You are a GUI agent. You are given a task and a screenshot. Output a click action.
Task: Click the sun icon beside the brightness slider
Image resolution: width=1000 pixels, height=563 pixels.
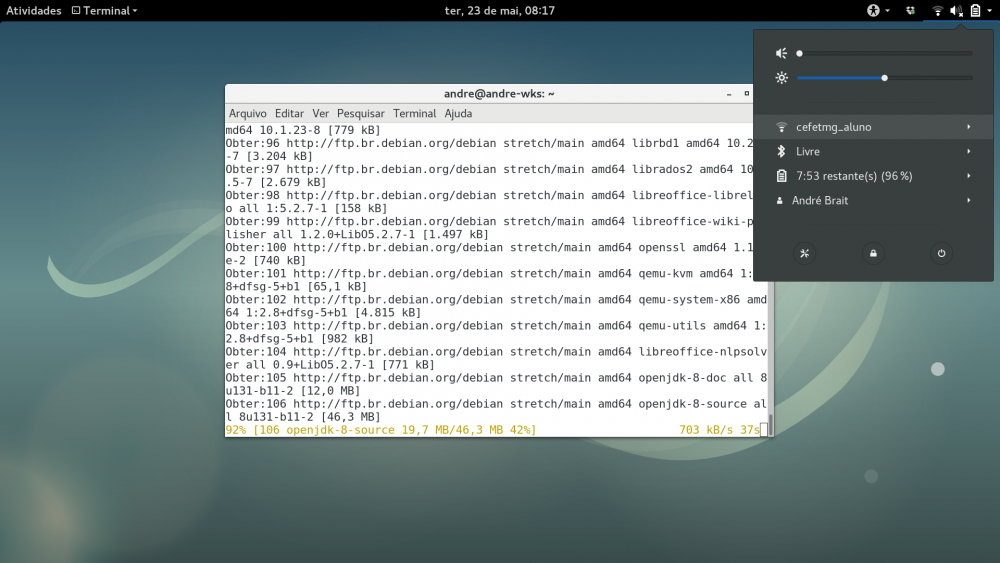782,78
